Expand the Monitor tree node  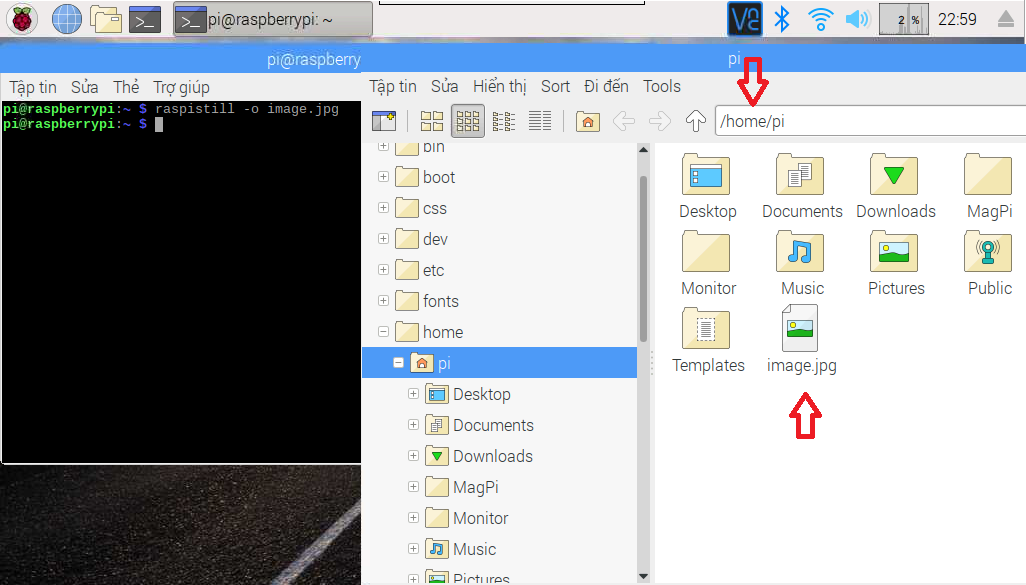point(413,518)
